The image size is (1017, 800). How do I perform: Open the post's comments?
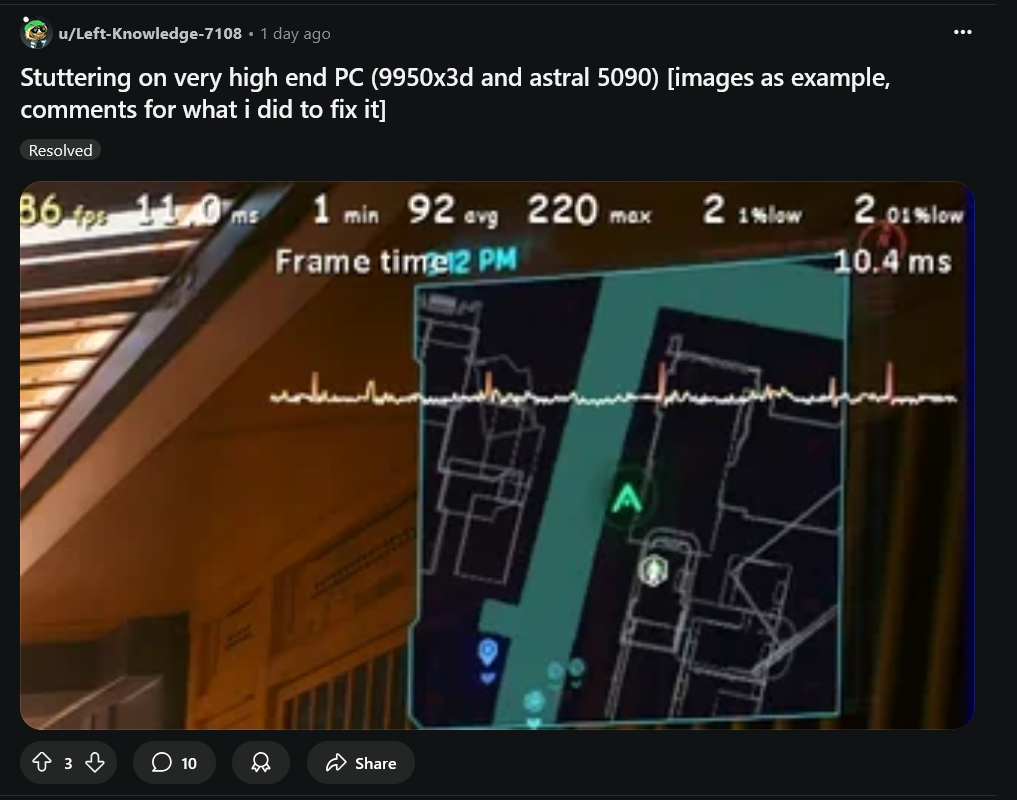click(174, 762)
